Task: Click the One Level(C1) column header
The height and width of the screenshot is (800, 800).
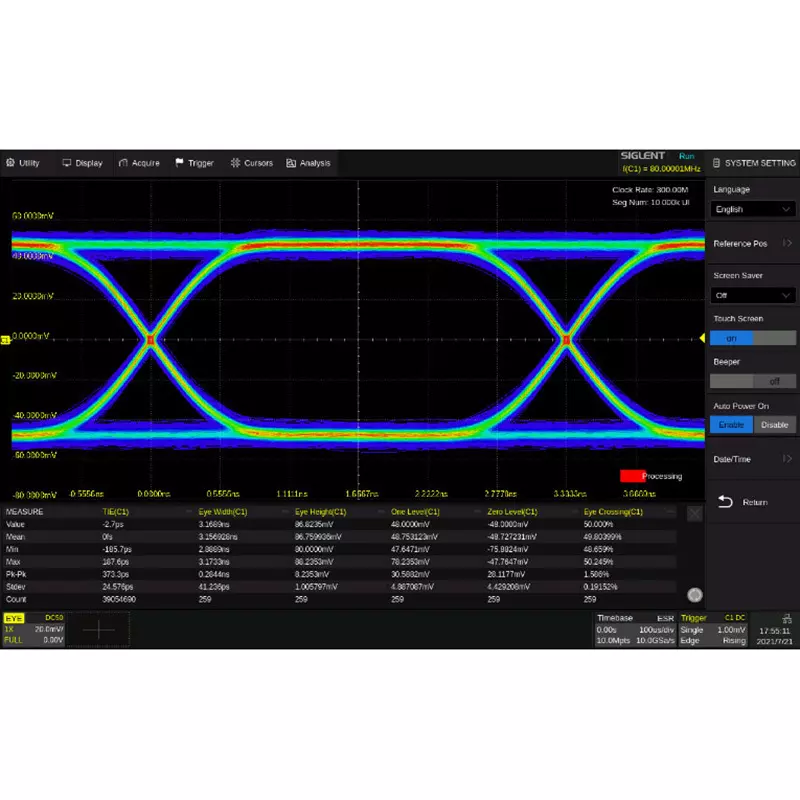Action: coord(415,512)
